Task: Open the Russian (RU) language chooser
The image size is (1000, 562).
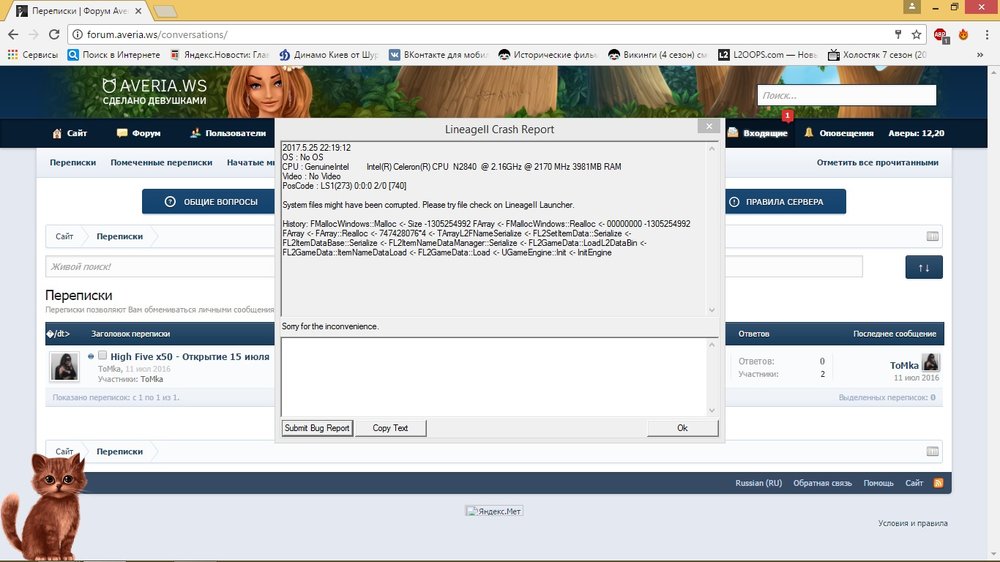Action: [758, 483]
